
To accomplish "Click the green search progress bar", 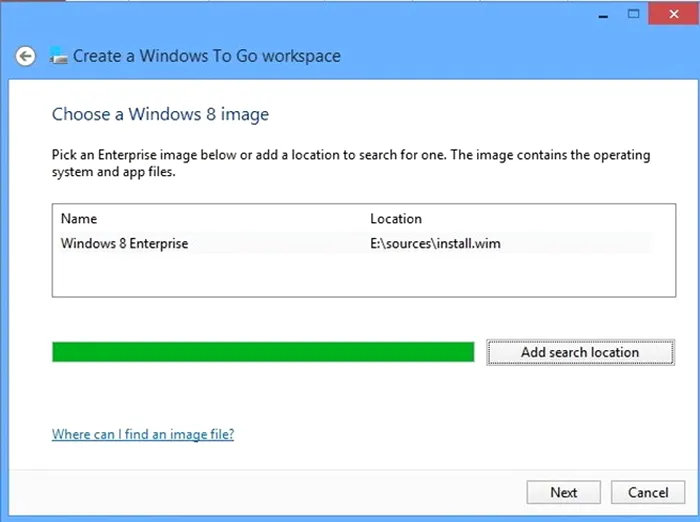I will pyautogui.click(x=263, y=352).
